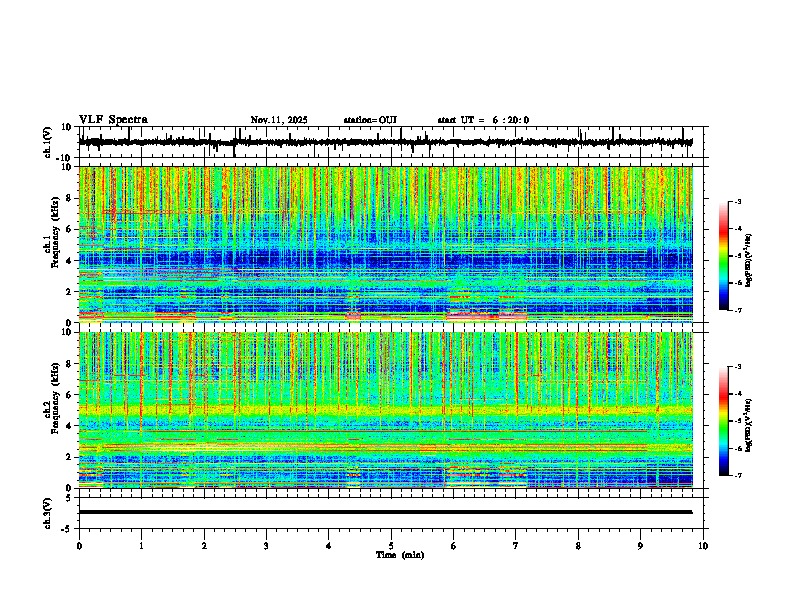
Task: Select the date text "Nov.11, 2025"
Action: [279, 120]
